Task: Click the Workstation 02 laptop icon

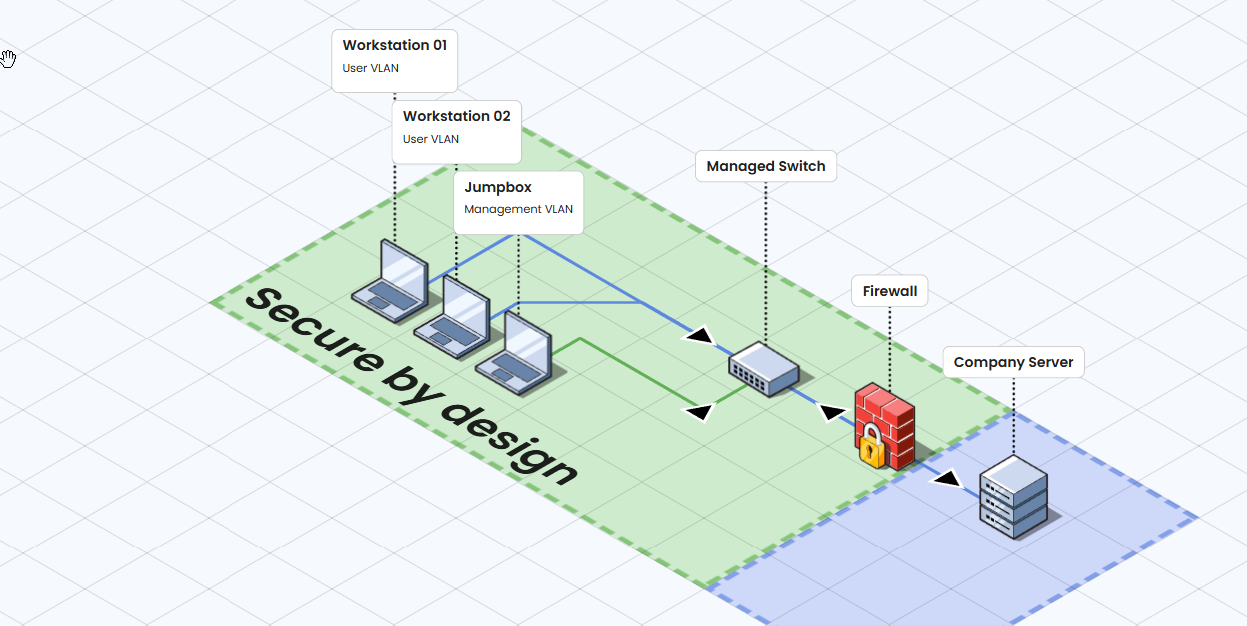Action: click(x=452, y=317)
